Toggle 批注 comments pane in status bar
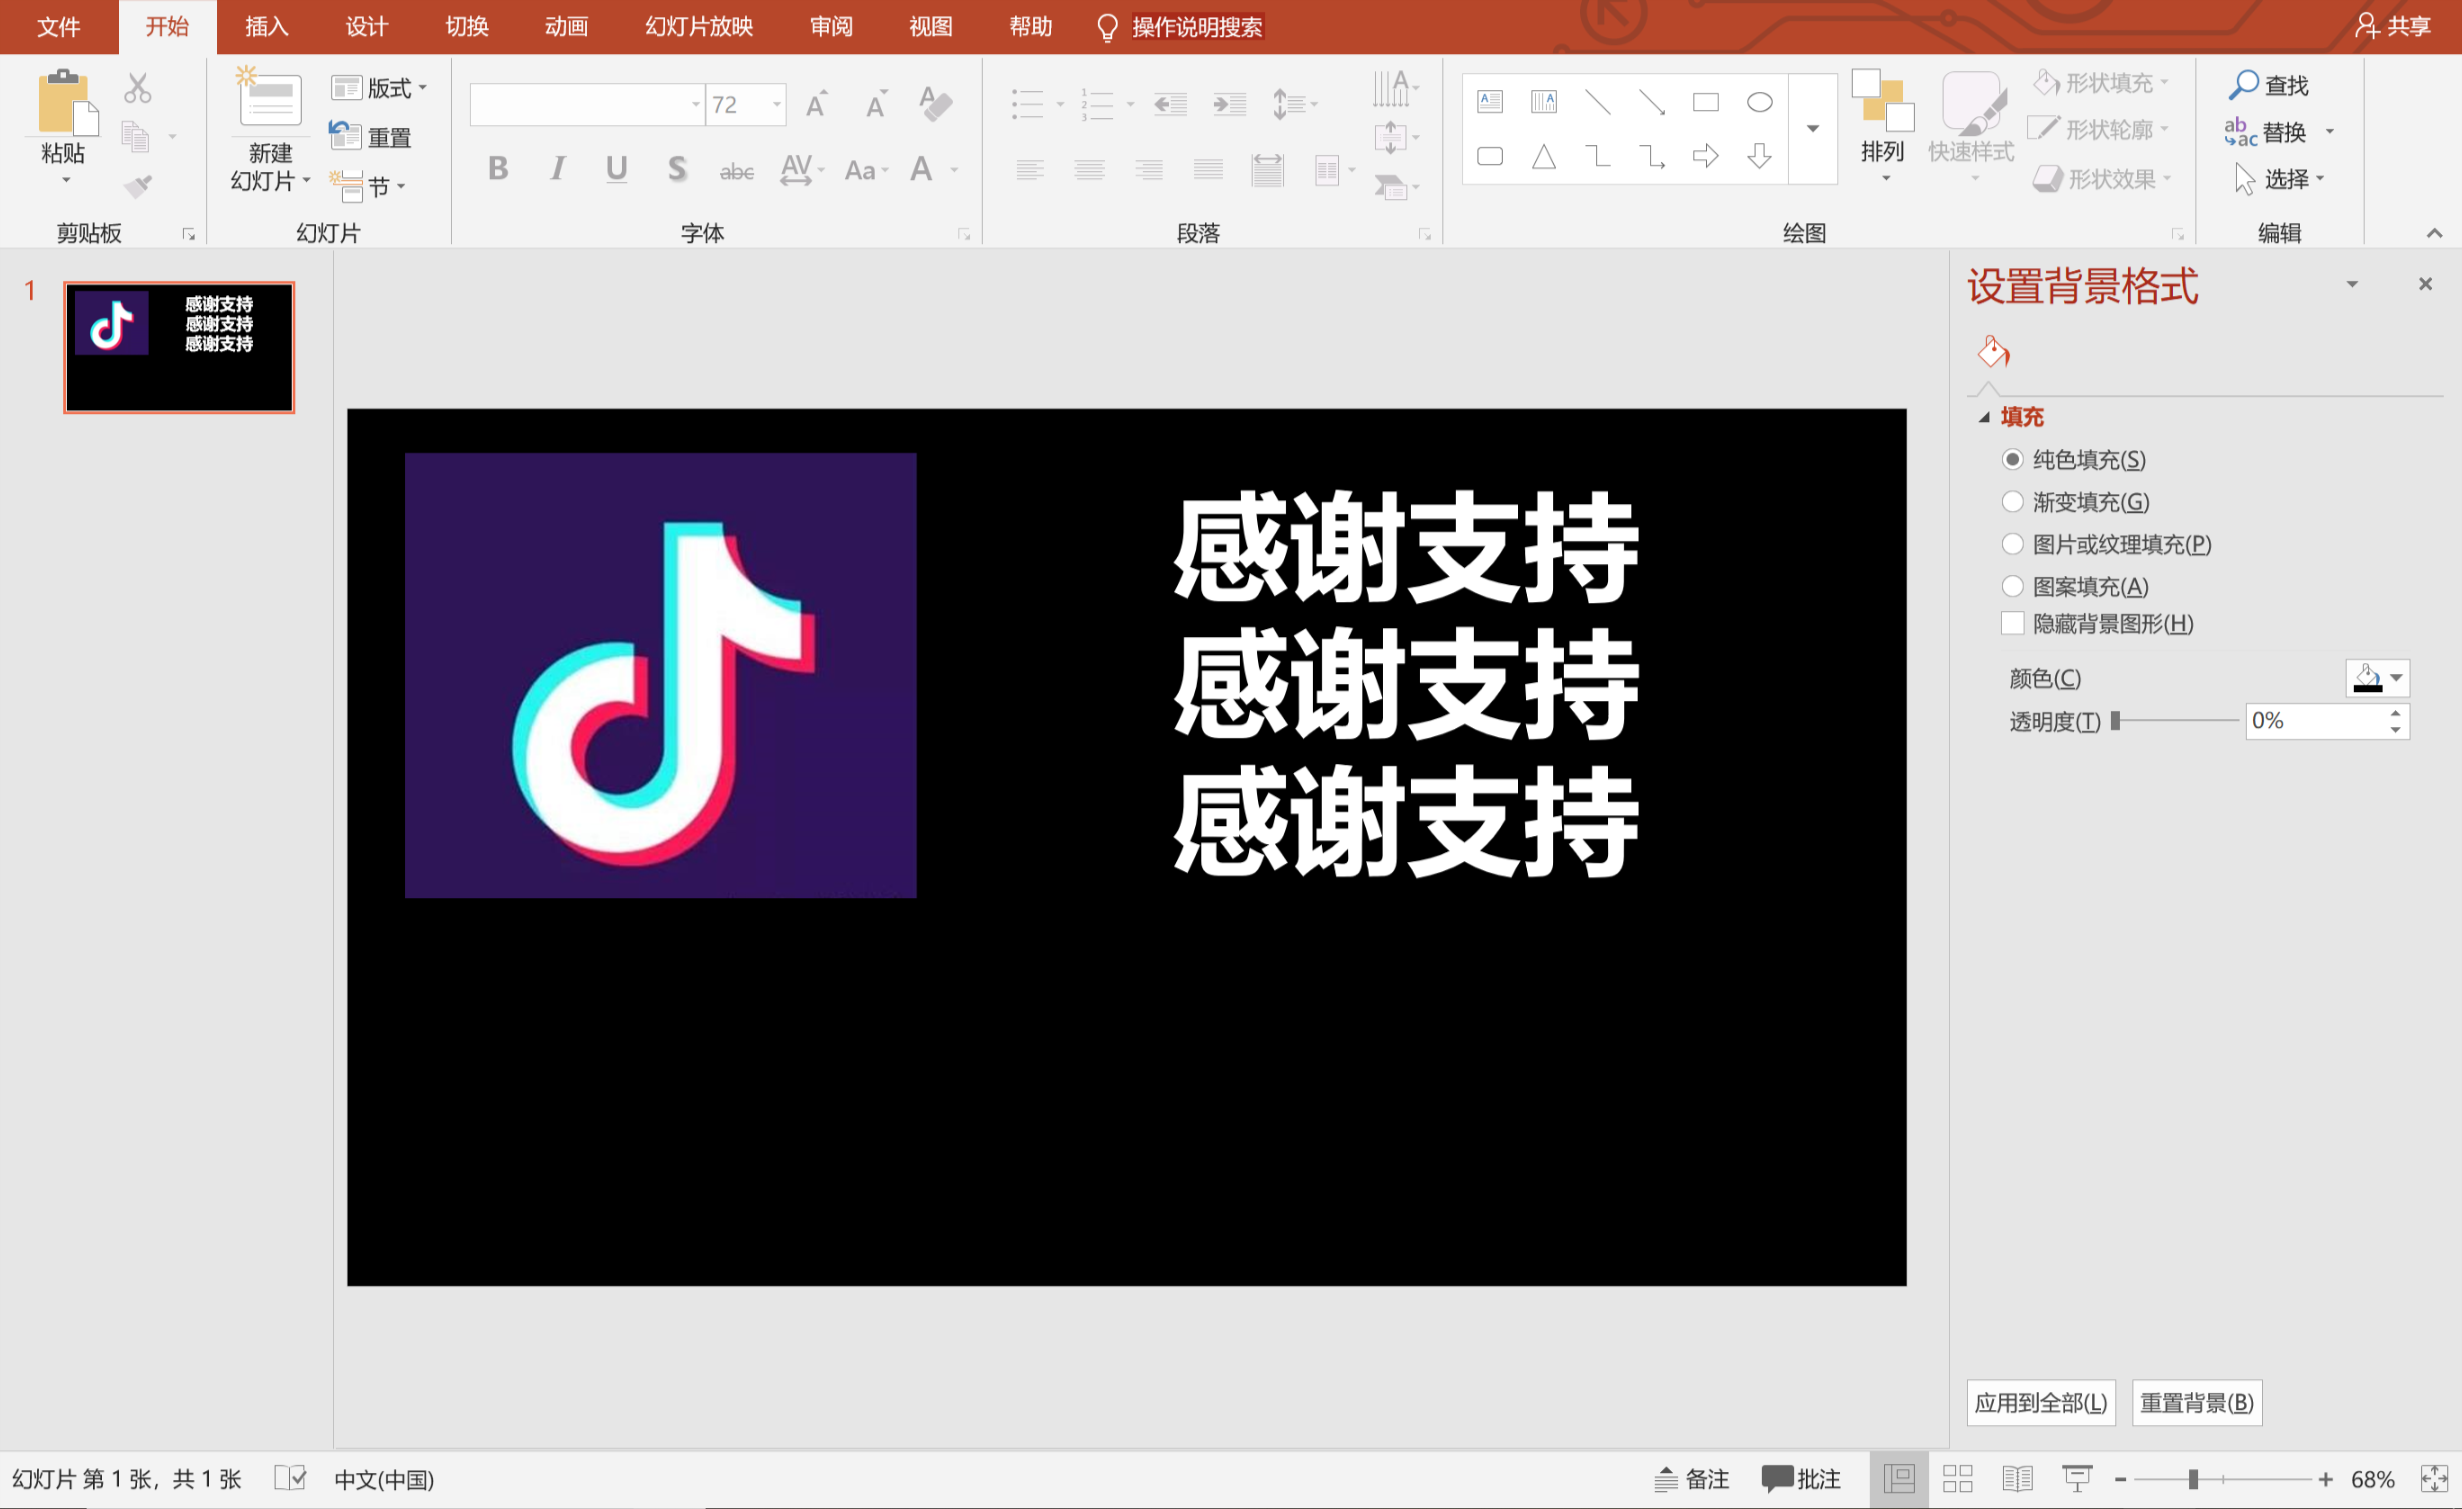 click(1801, 1478)
